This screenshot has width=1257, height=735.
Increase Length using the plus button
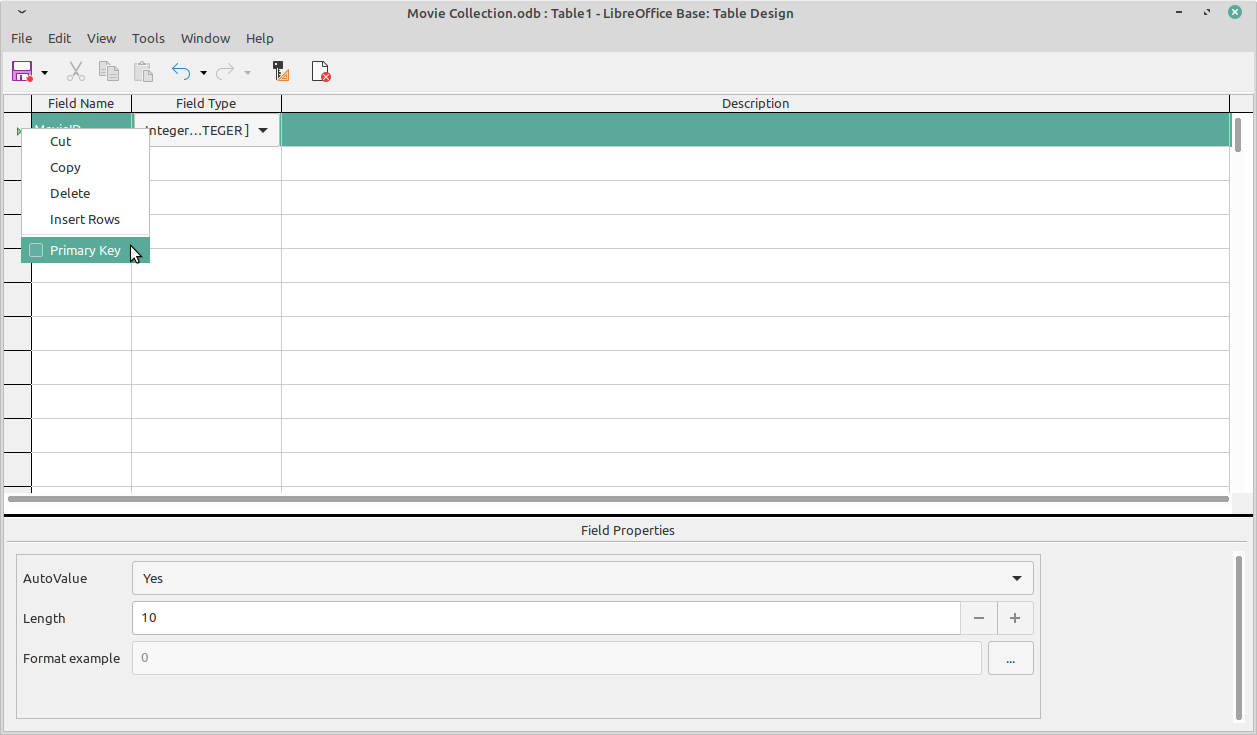coord(1015,618)
